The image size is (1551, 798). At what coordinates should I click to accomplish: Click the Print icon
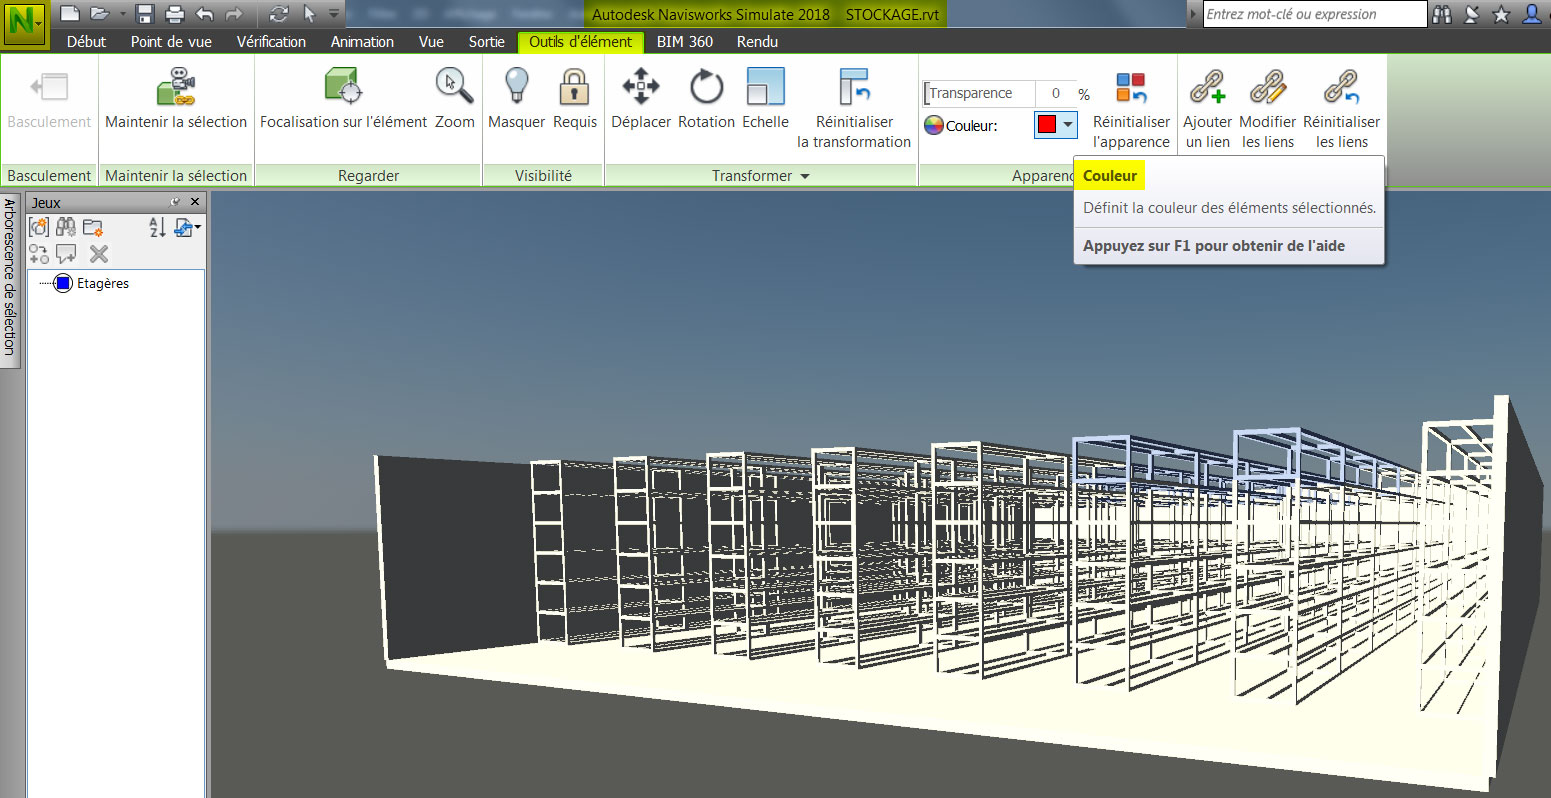click(175, 14)
